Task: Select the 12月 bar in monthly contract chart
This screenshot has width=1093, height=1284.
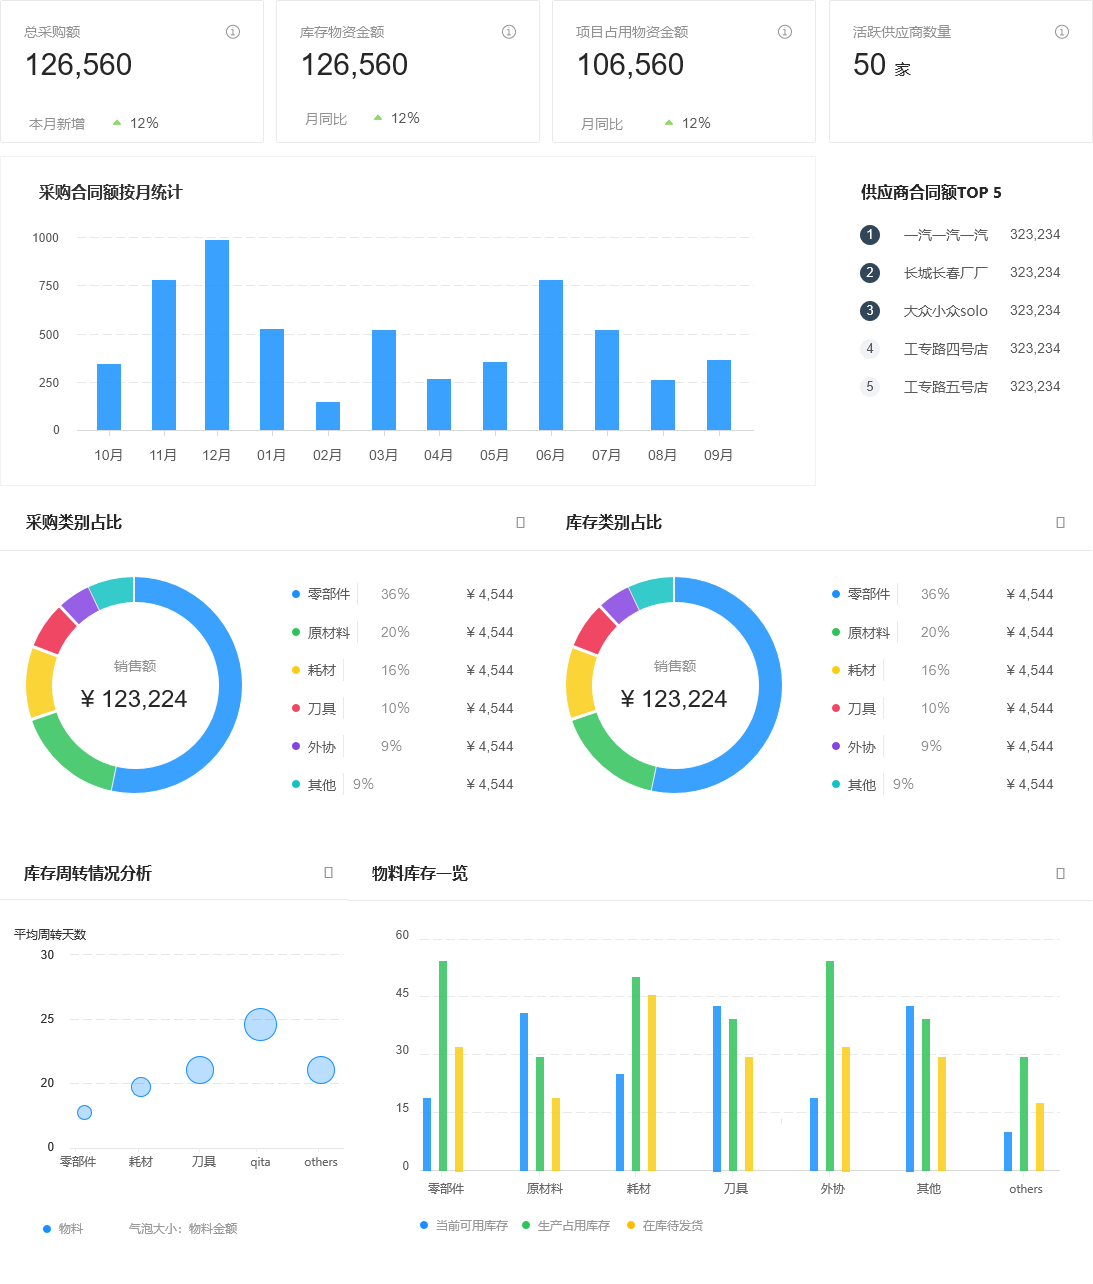Action: tap(217, 335)
